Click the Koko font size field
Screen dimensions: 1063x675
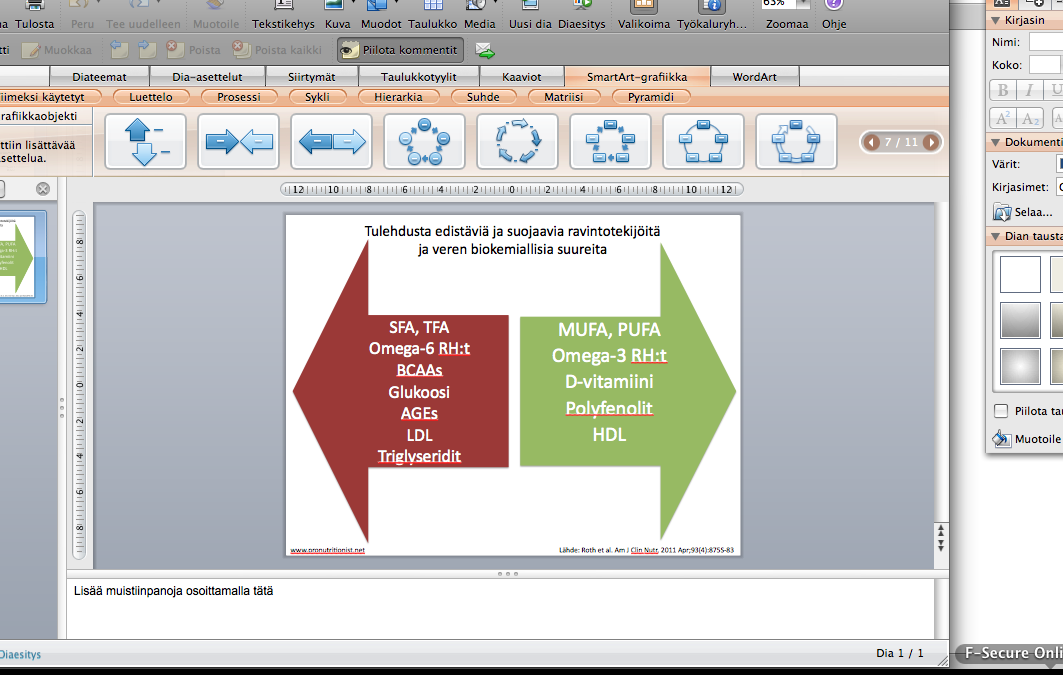point(1045,65)
